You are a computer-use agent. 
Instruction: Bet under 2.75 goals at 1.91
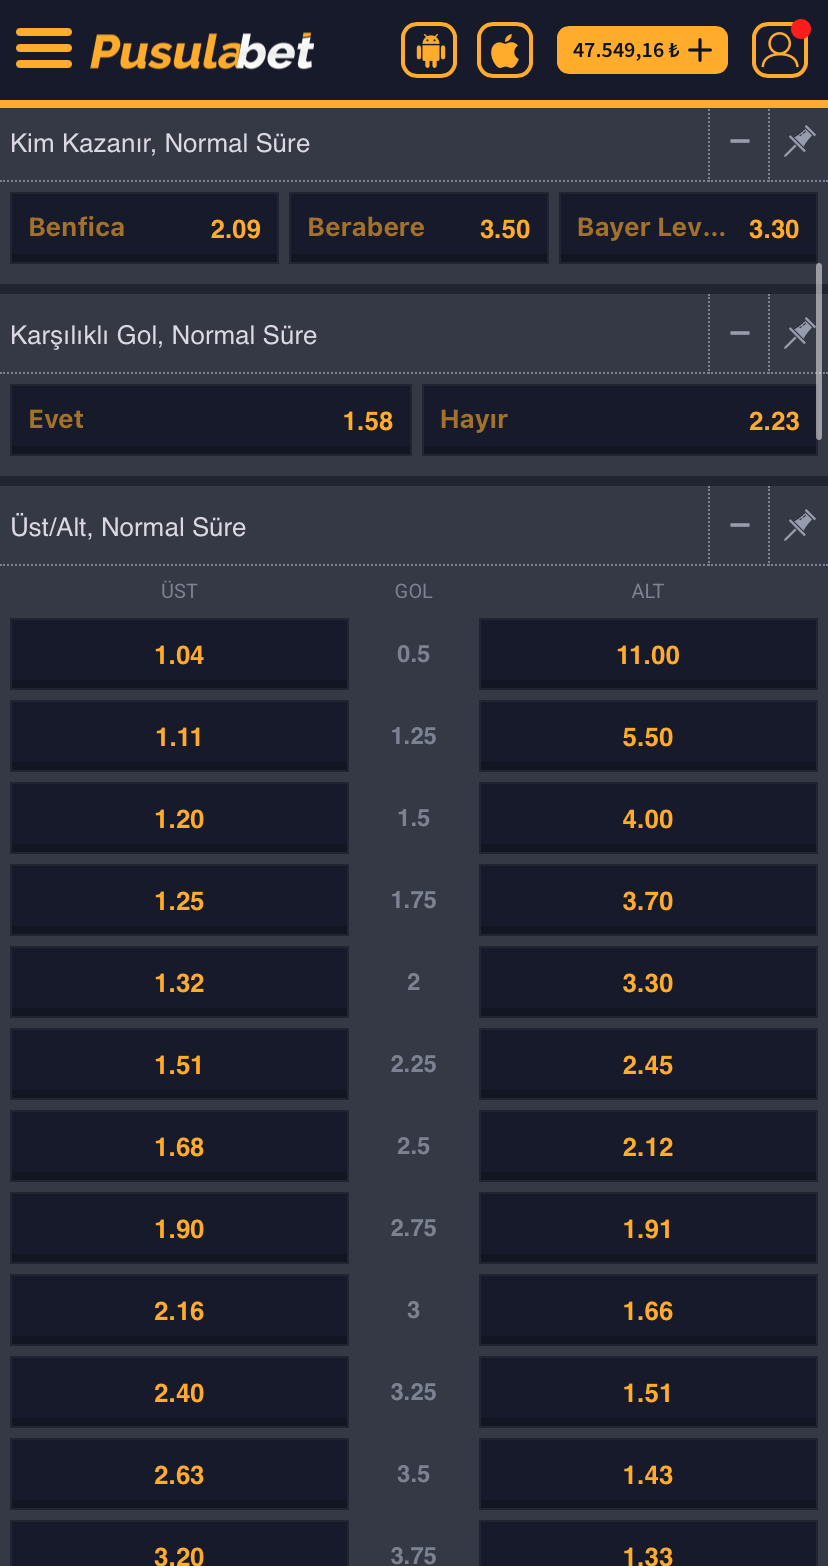pos(648,1229)
